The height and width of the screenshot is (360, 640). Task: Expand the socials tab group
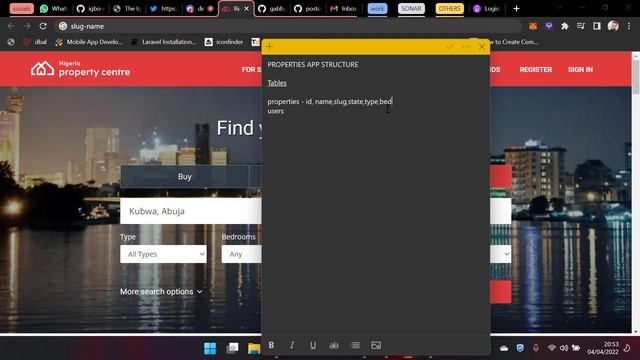coord(22,9)
